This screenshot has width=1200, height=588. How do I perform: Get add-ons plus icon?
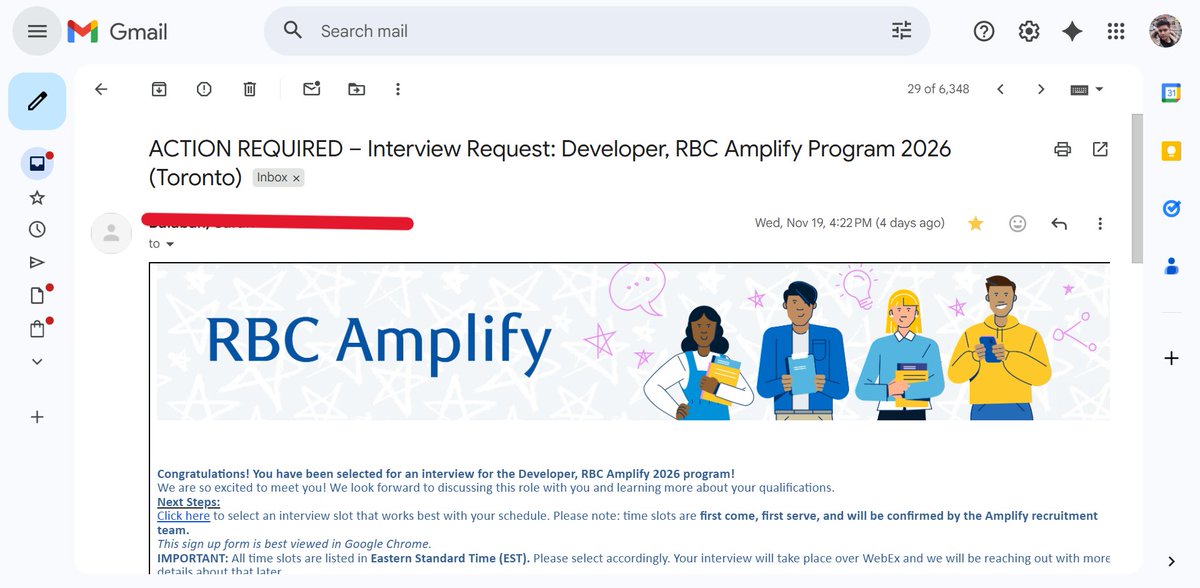pyautogui.click(x=1171, y=358)
